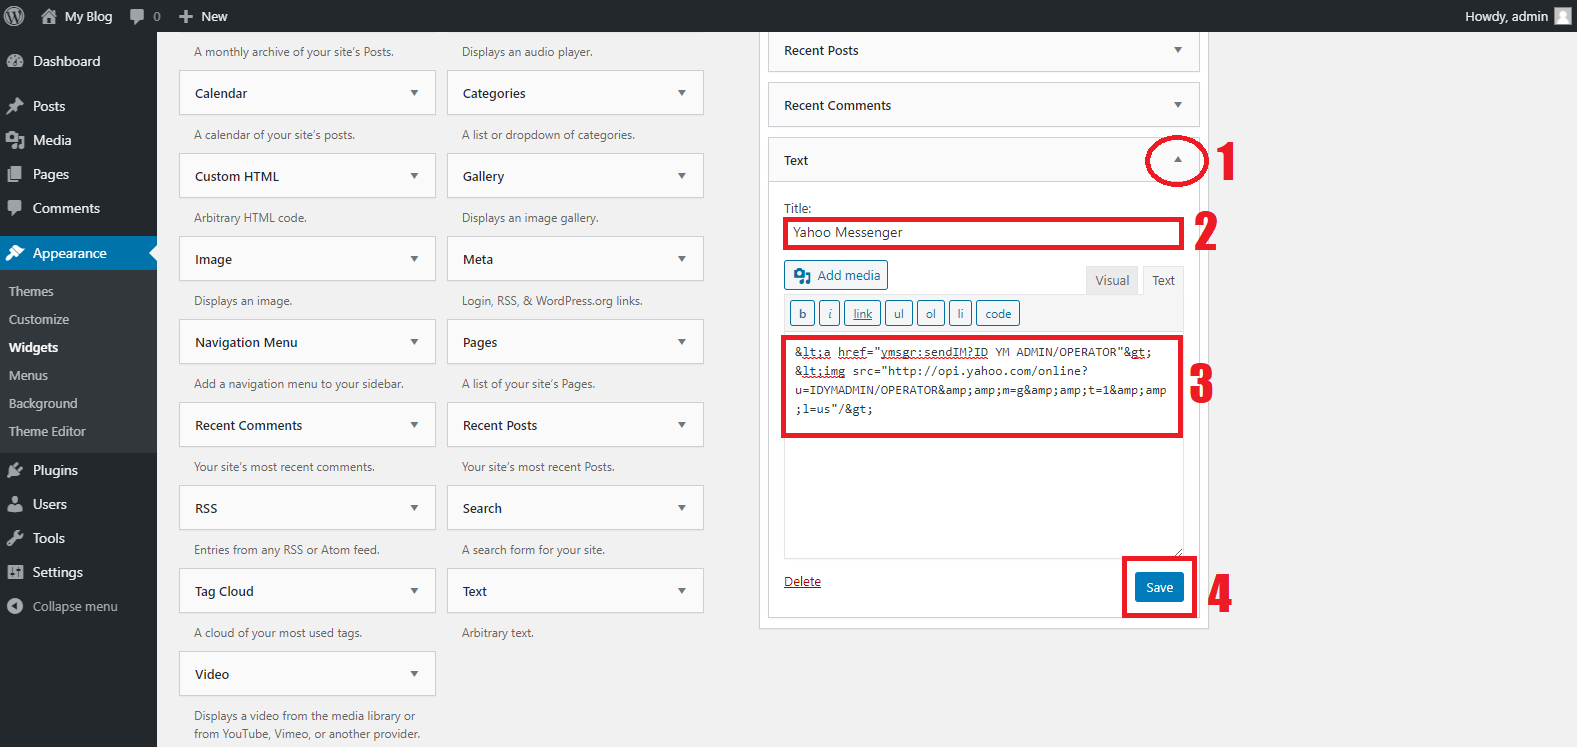Insert unordered list with 'ul' button
Screen dimensions: 1577x747
click(x=898, y=314)
